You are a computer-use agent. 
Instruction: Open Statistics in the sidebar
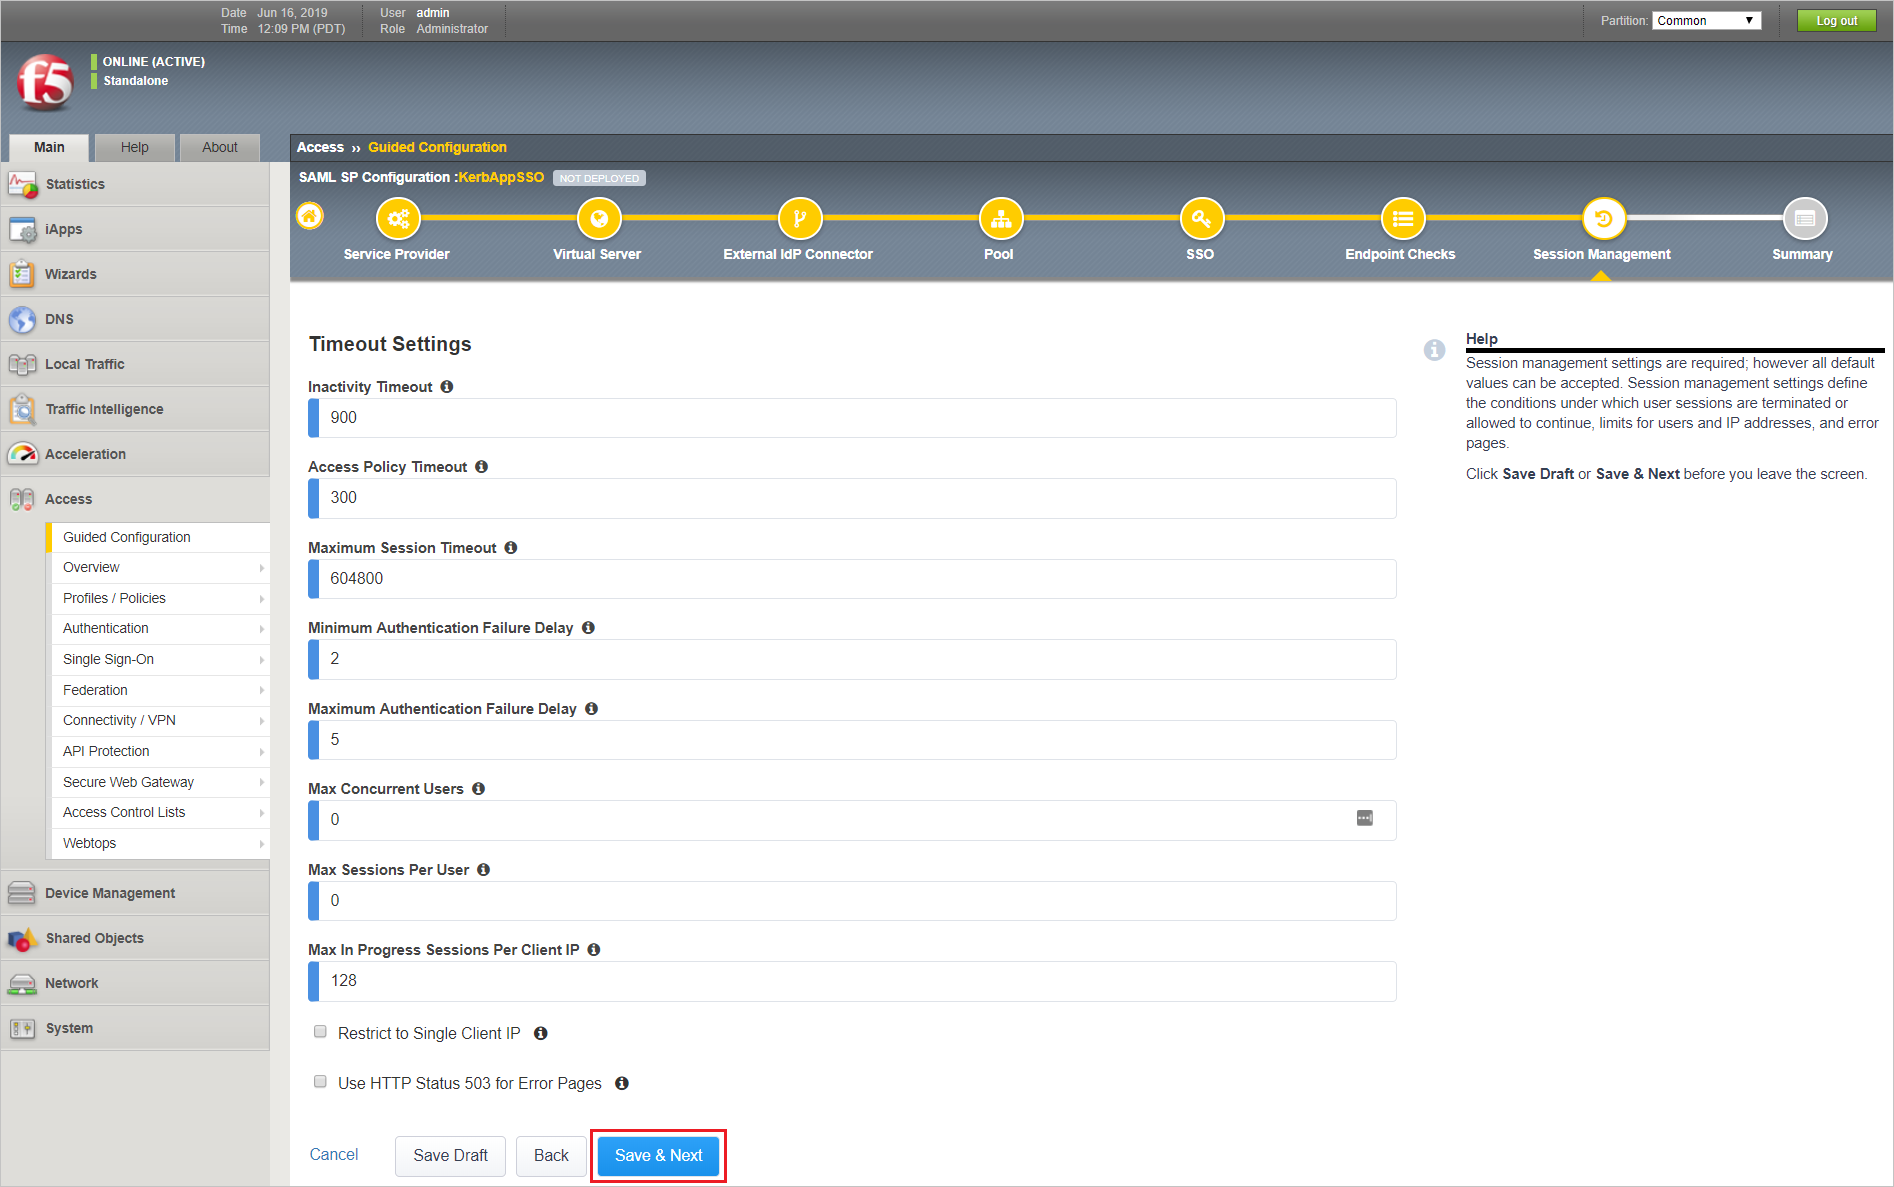pos(135,184)
